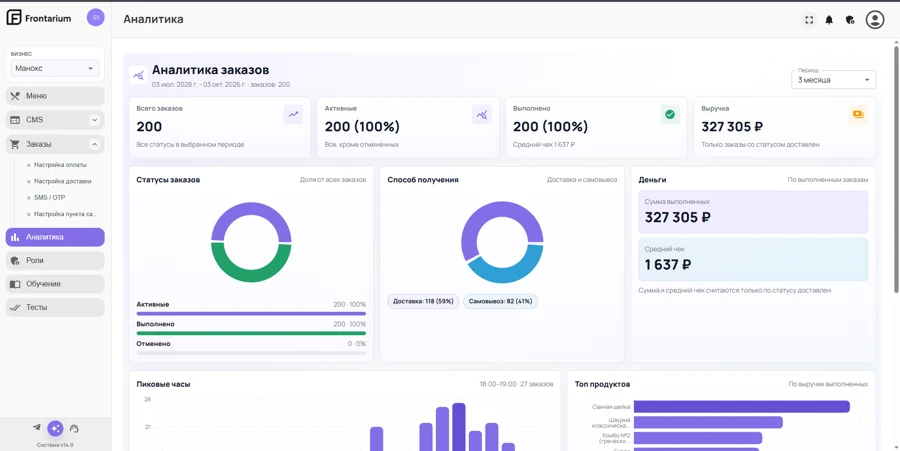Screen dimensions: 900x451
Task: Click Все статусы в выбранном периоде text
Action: 190,145
